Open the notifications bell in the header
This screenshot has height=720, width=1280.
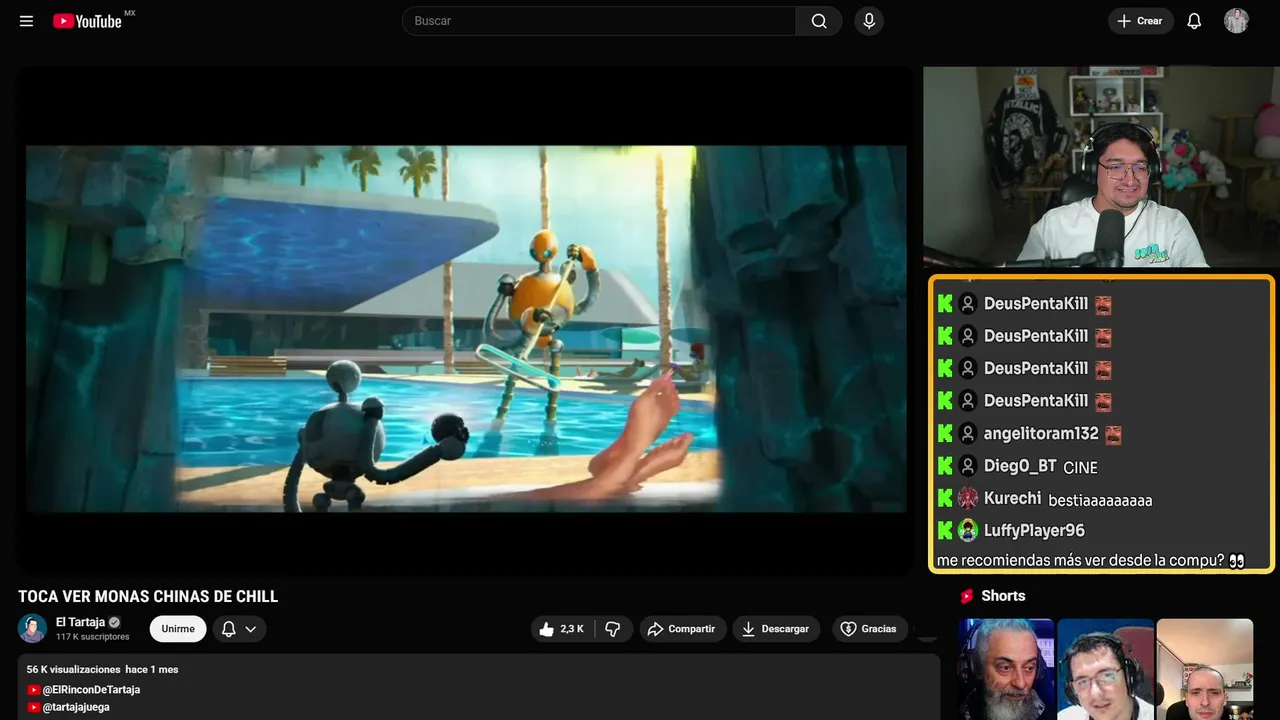pos(1194,21)
